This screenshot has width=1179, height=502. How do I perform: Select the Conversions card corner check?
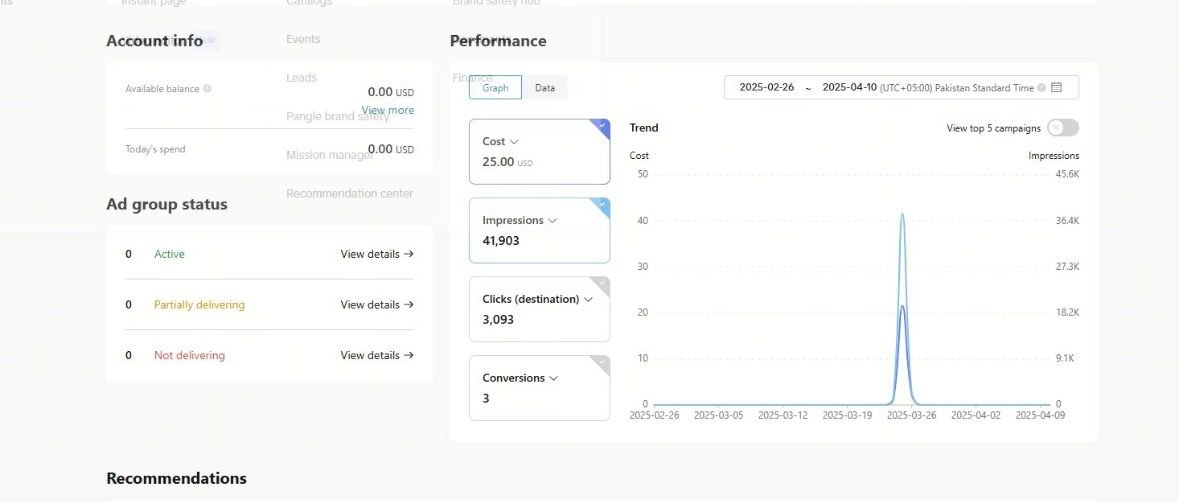(601, 362)
